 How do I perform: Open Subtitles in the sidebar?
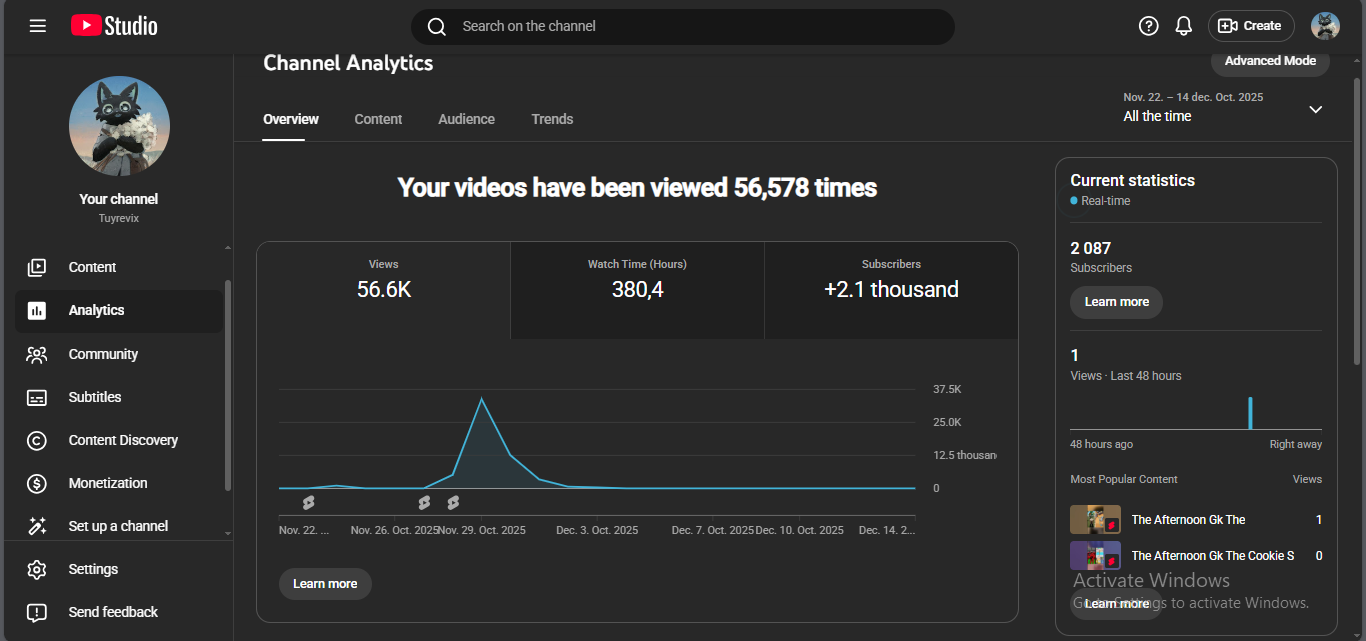pyautogui.click(x=94, y=397)
